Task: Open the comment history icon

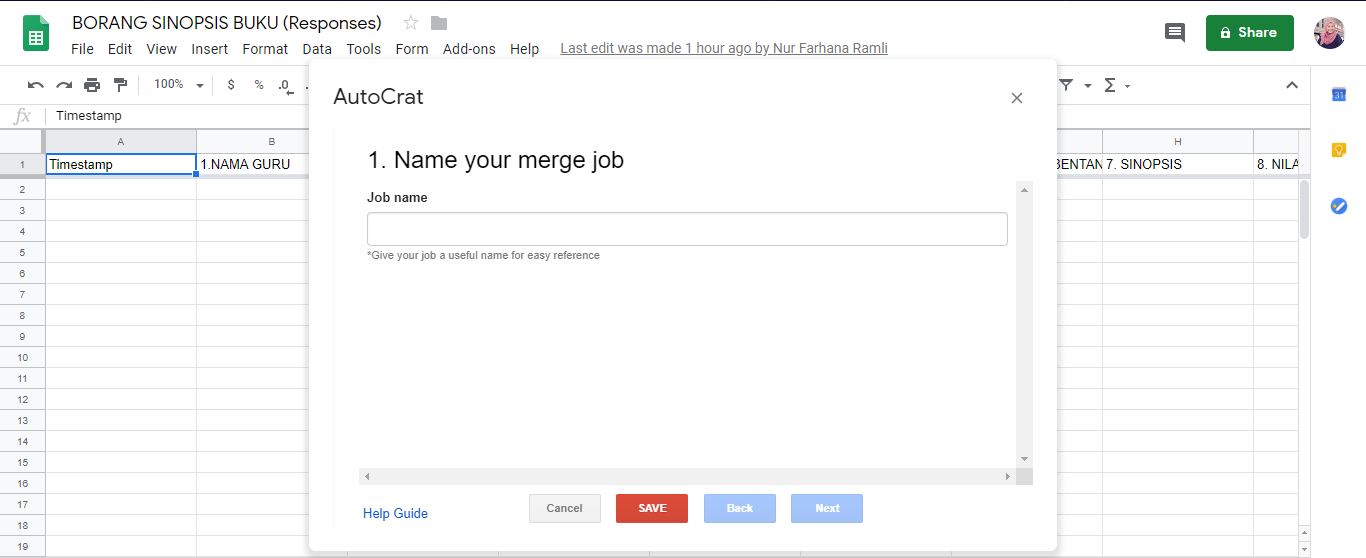Action: point(1175,33)
